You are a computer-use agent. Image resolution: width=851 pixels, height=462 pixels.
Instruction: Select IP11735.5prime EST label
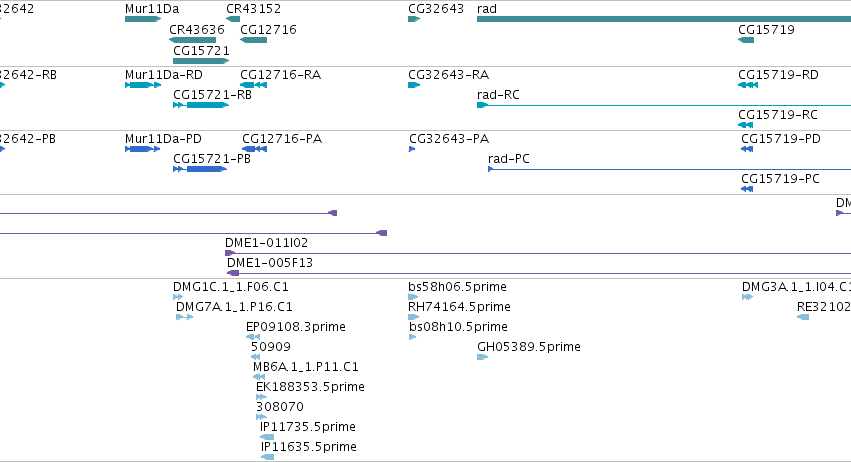pyautogui.click(x=308, y=426)
